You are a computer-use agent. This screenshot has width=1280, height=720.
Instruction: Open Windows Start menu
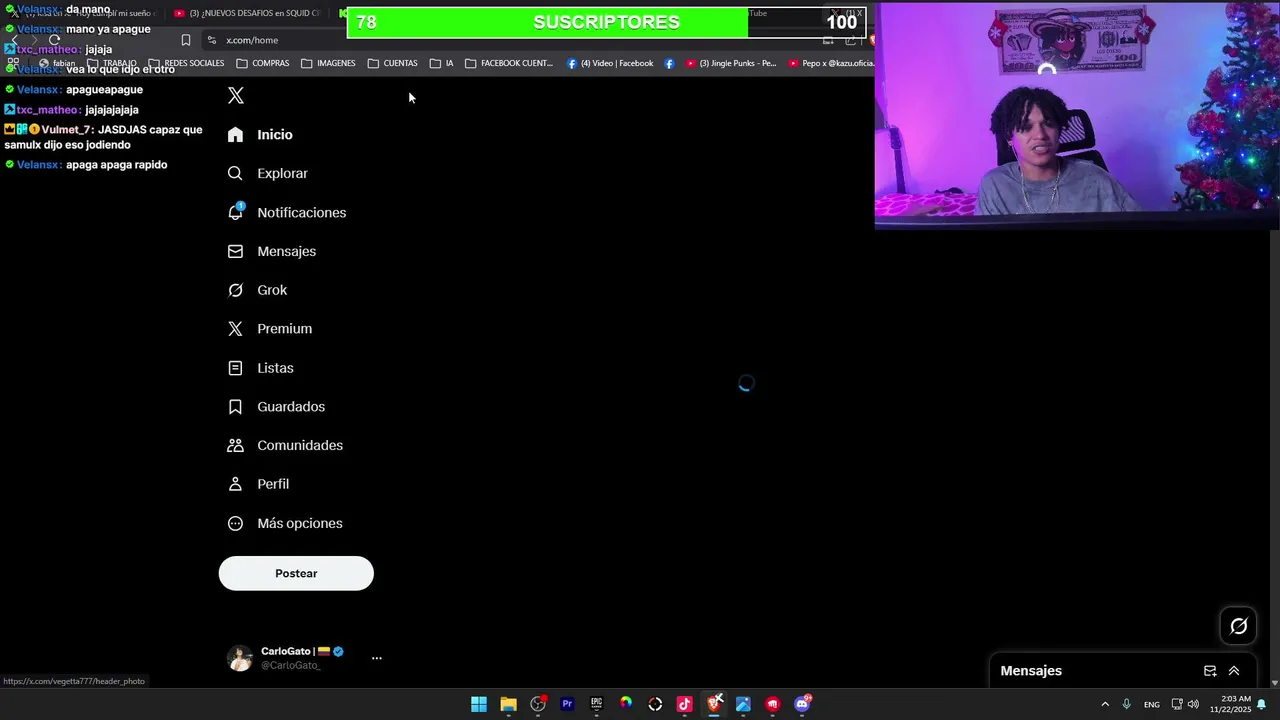pos(479,704)
